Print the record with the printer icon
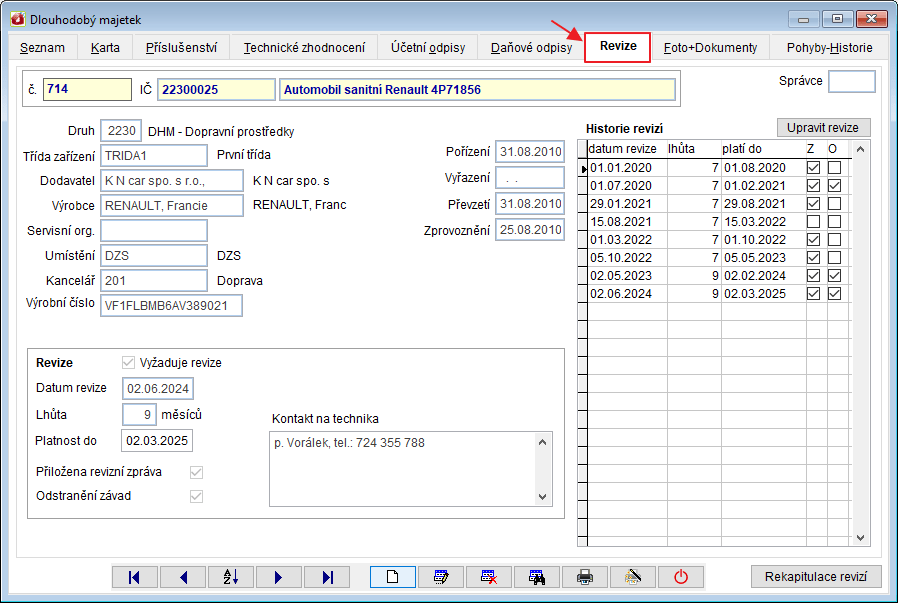This screenshot has height=603, width=898. click(585, 577)
